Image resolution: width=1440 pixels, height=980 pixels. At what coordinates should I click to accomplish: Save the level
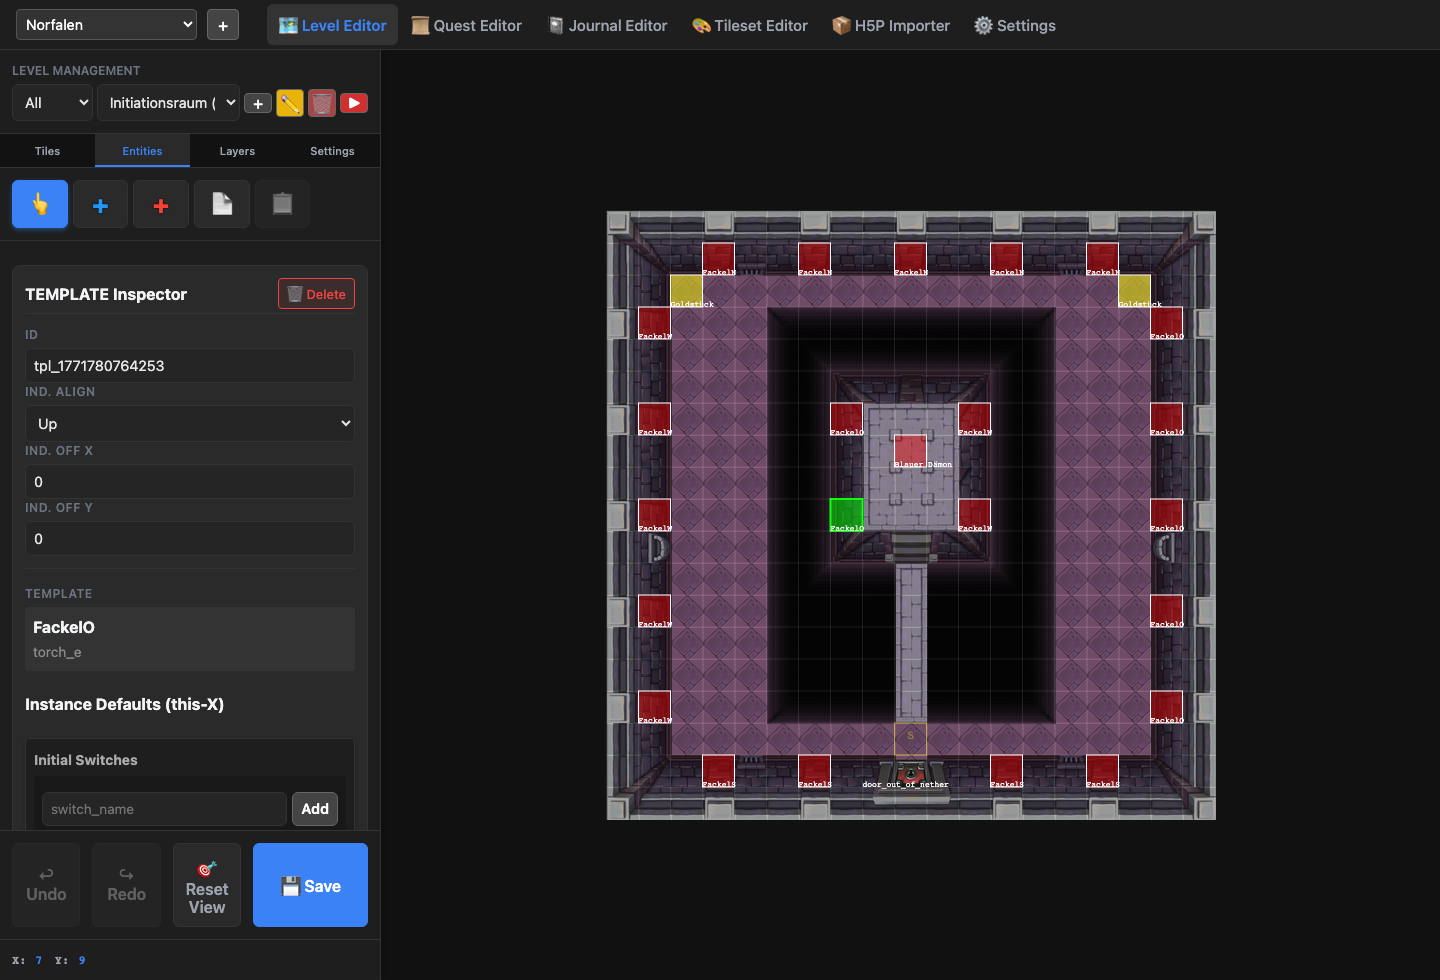click(310, 885)
